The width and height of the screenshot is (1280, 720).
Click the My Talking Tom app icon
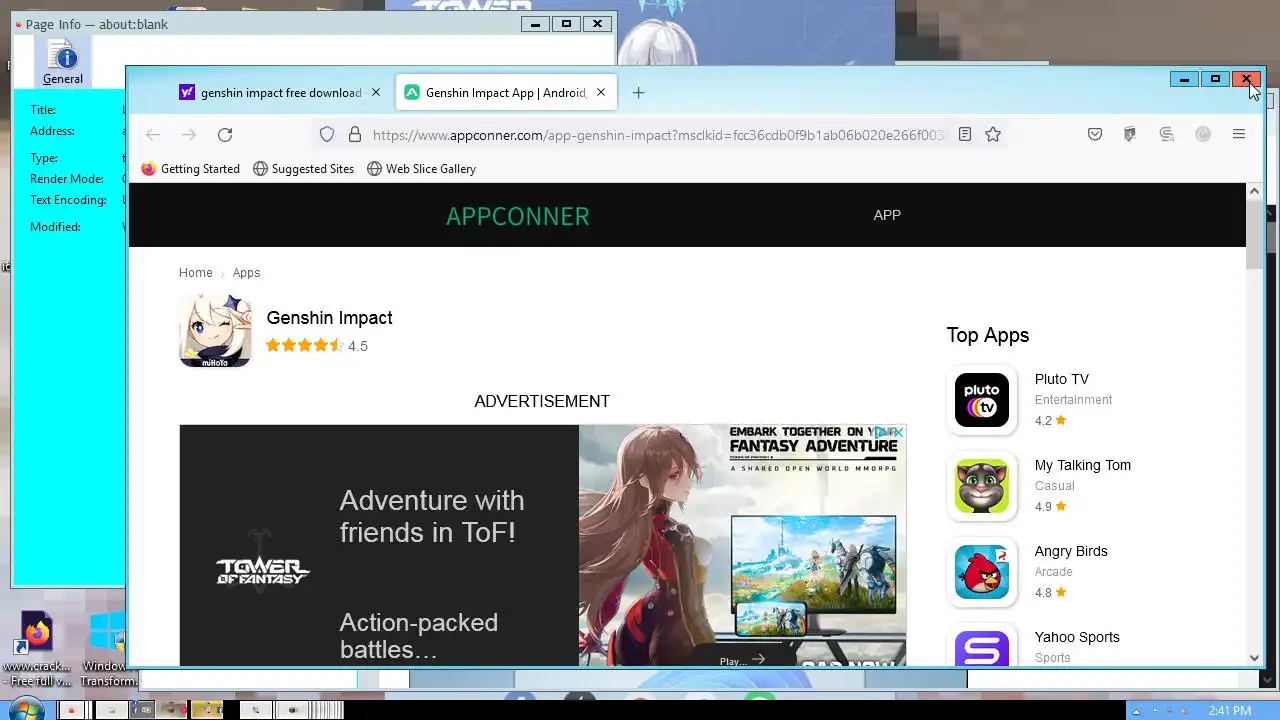coord(982,486)
